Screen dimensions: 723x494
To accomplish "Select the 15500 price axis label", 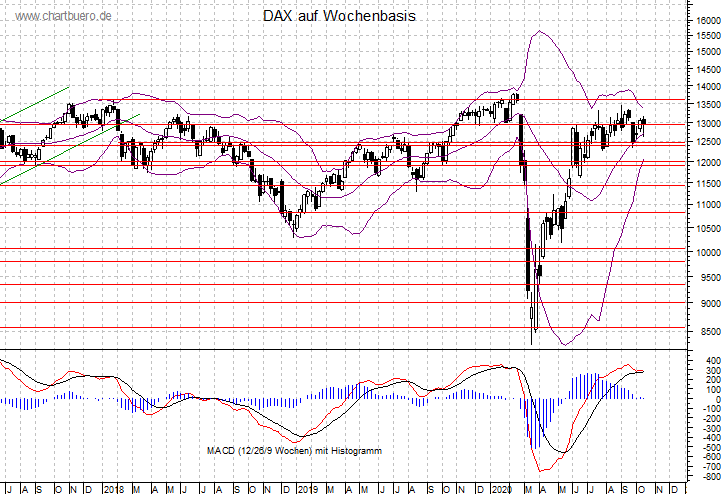I will [x=709, y=36].
